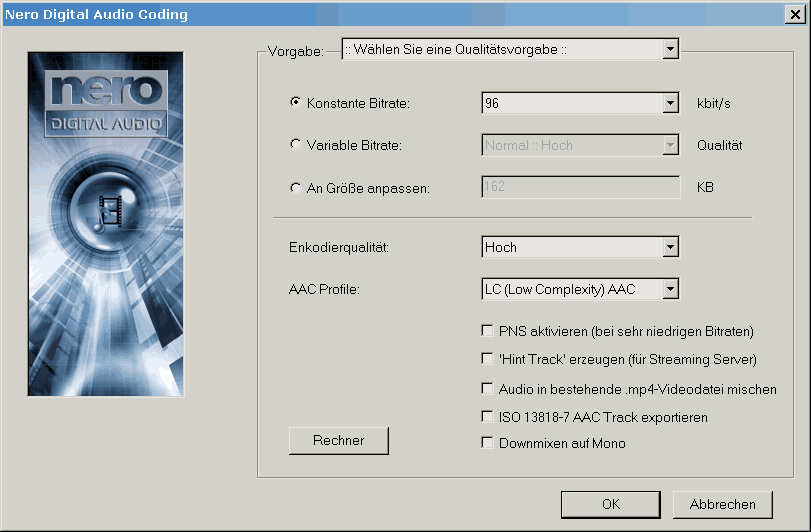
Task: Toggle Downmixen auf Mono checkbox
Action: 488,443
